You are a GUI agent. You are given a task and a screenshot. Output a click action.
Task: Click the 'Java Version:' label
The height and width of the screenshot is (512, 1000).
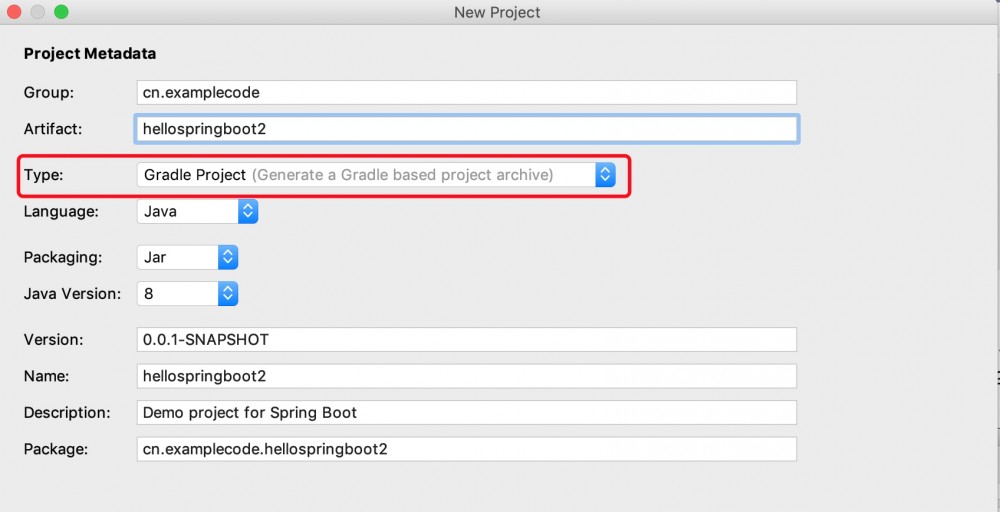click(72, 294)
